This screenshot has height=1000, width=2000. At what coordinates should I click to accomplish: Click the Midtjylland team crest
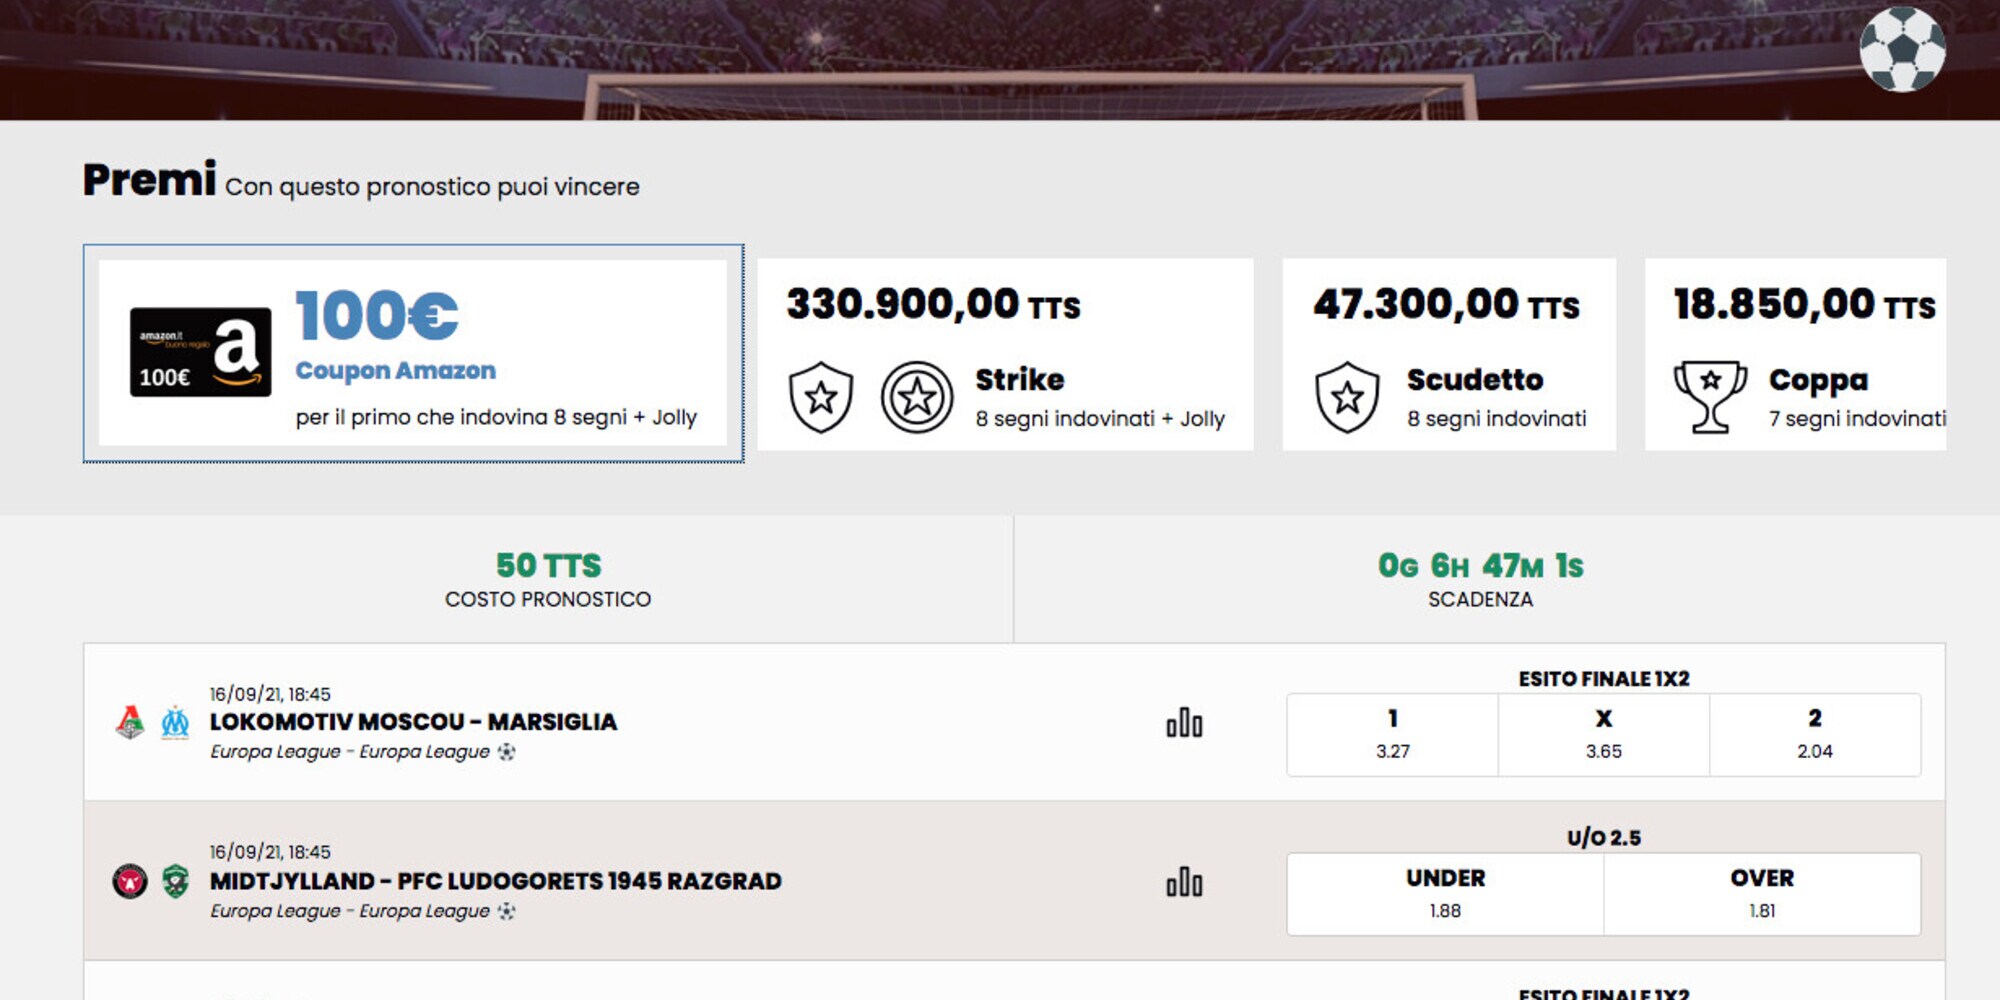pos(130,881)
